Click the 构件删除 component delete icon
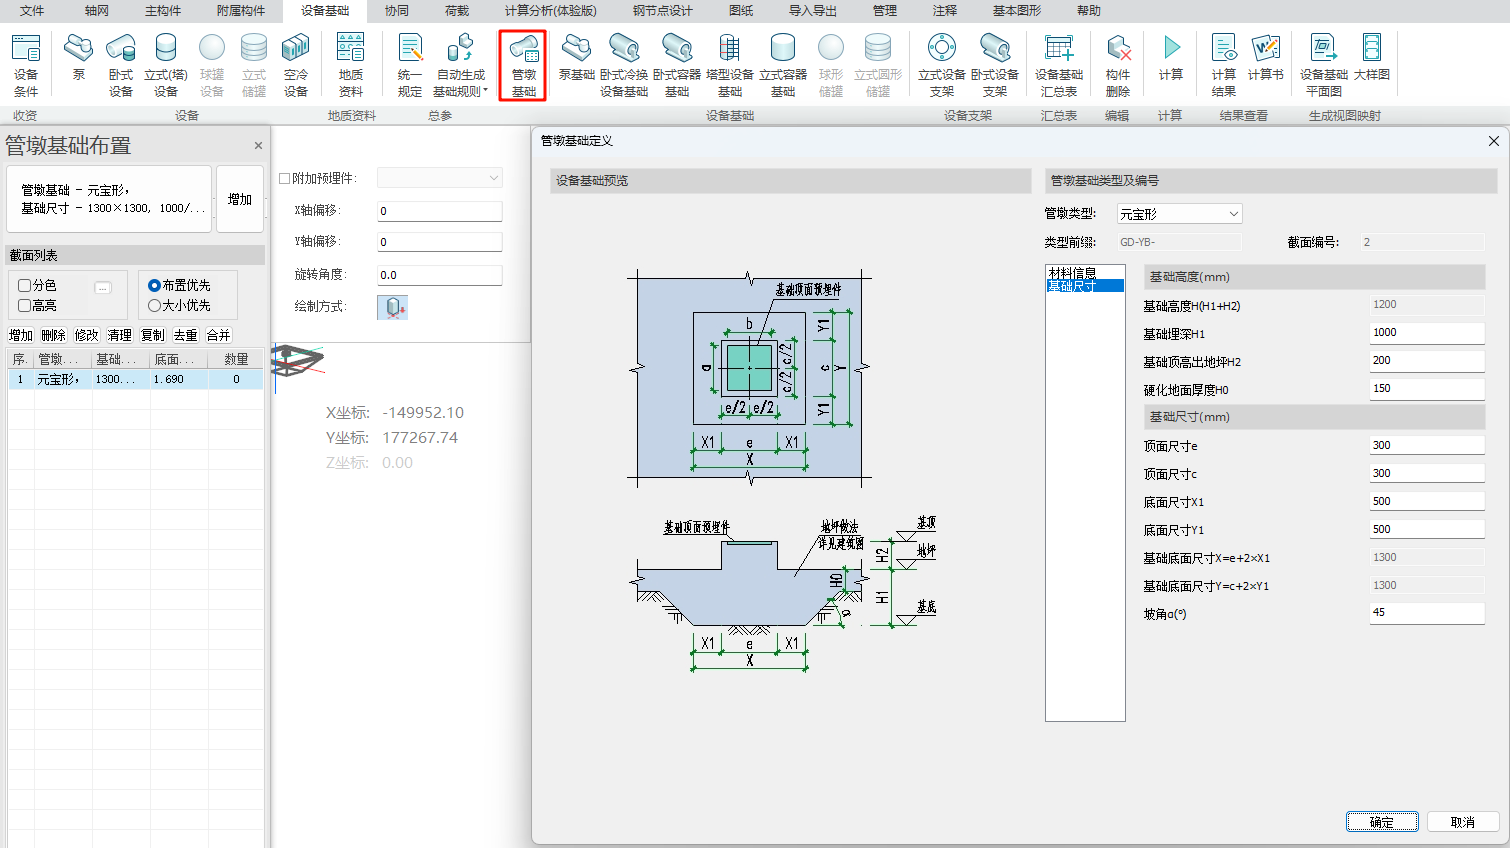This screenshot has height=848, width=1510. click(x=1118, y=64)
